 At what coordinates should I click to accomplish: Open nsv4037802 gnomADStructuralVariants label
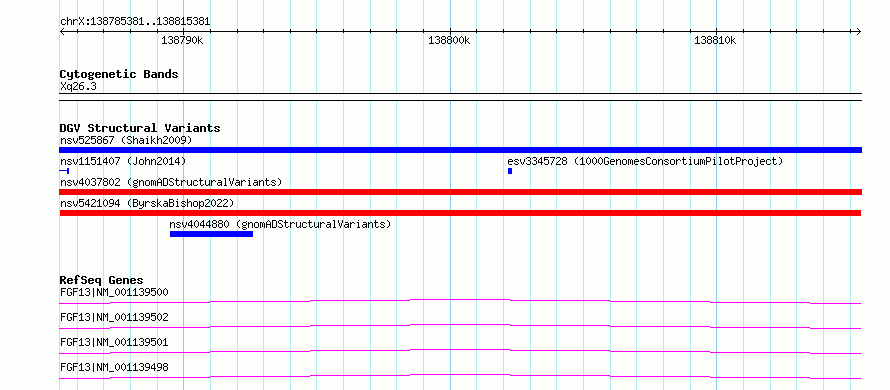[171, 182]
